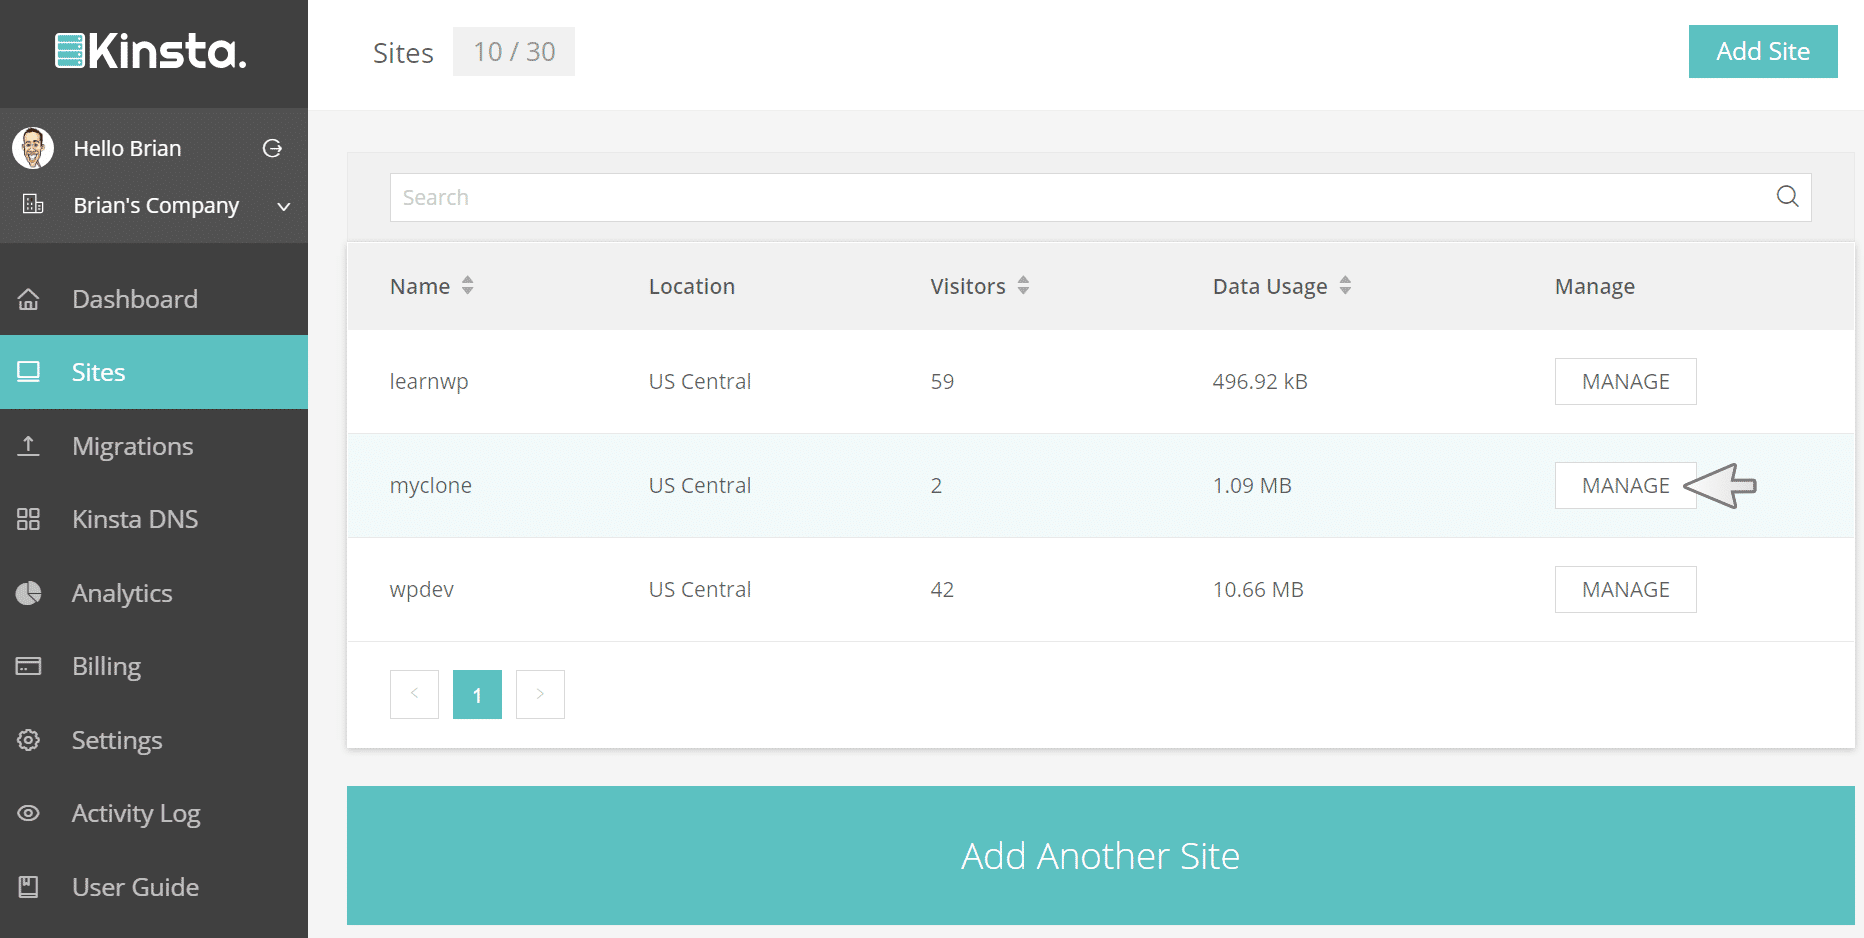Click the user avatar picture

pos(33,148)
